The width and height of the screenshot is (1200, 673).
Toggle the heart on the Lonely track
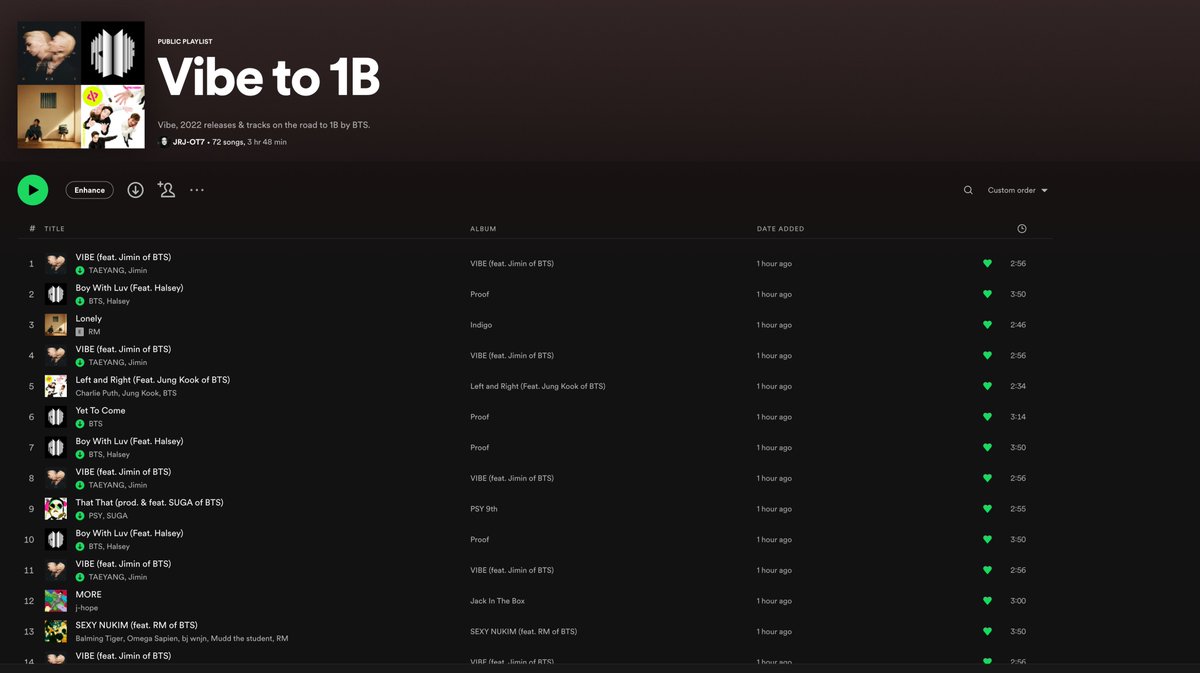987,325
